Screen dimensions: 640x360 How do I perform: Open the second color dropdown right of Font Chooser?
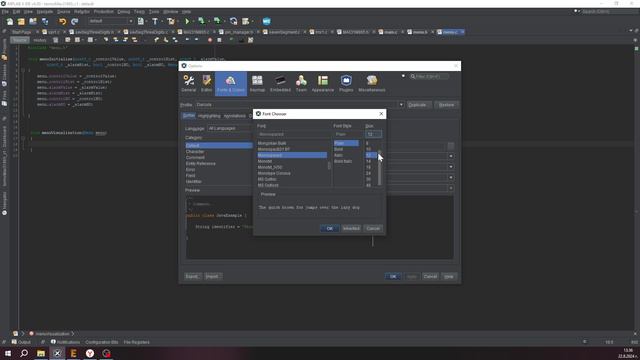pos(451,167)
